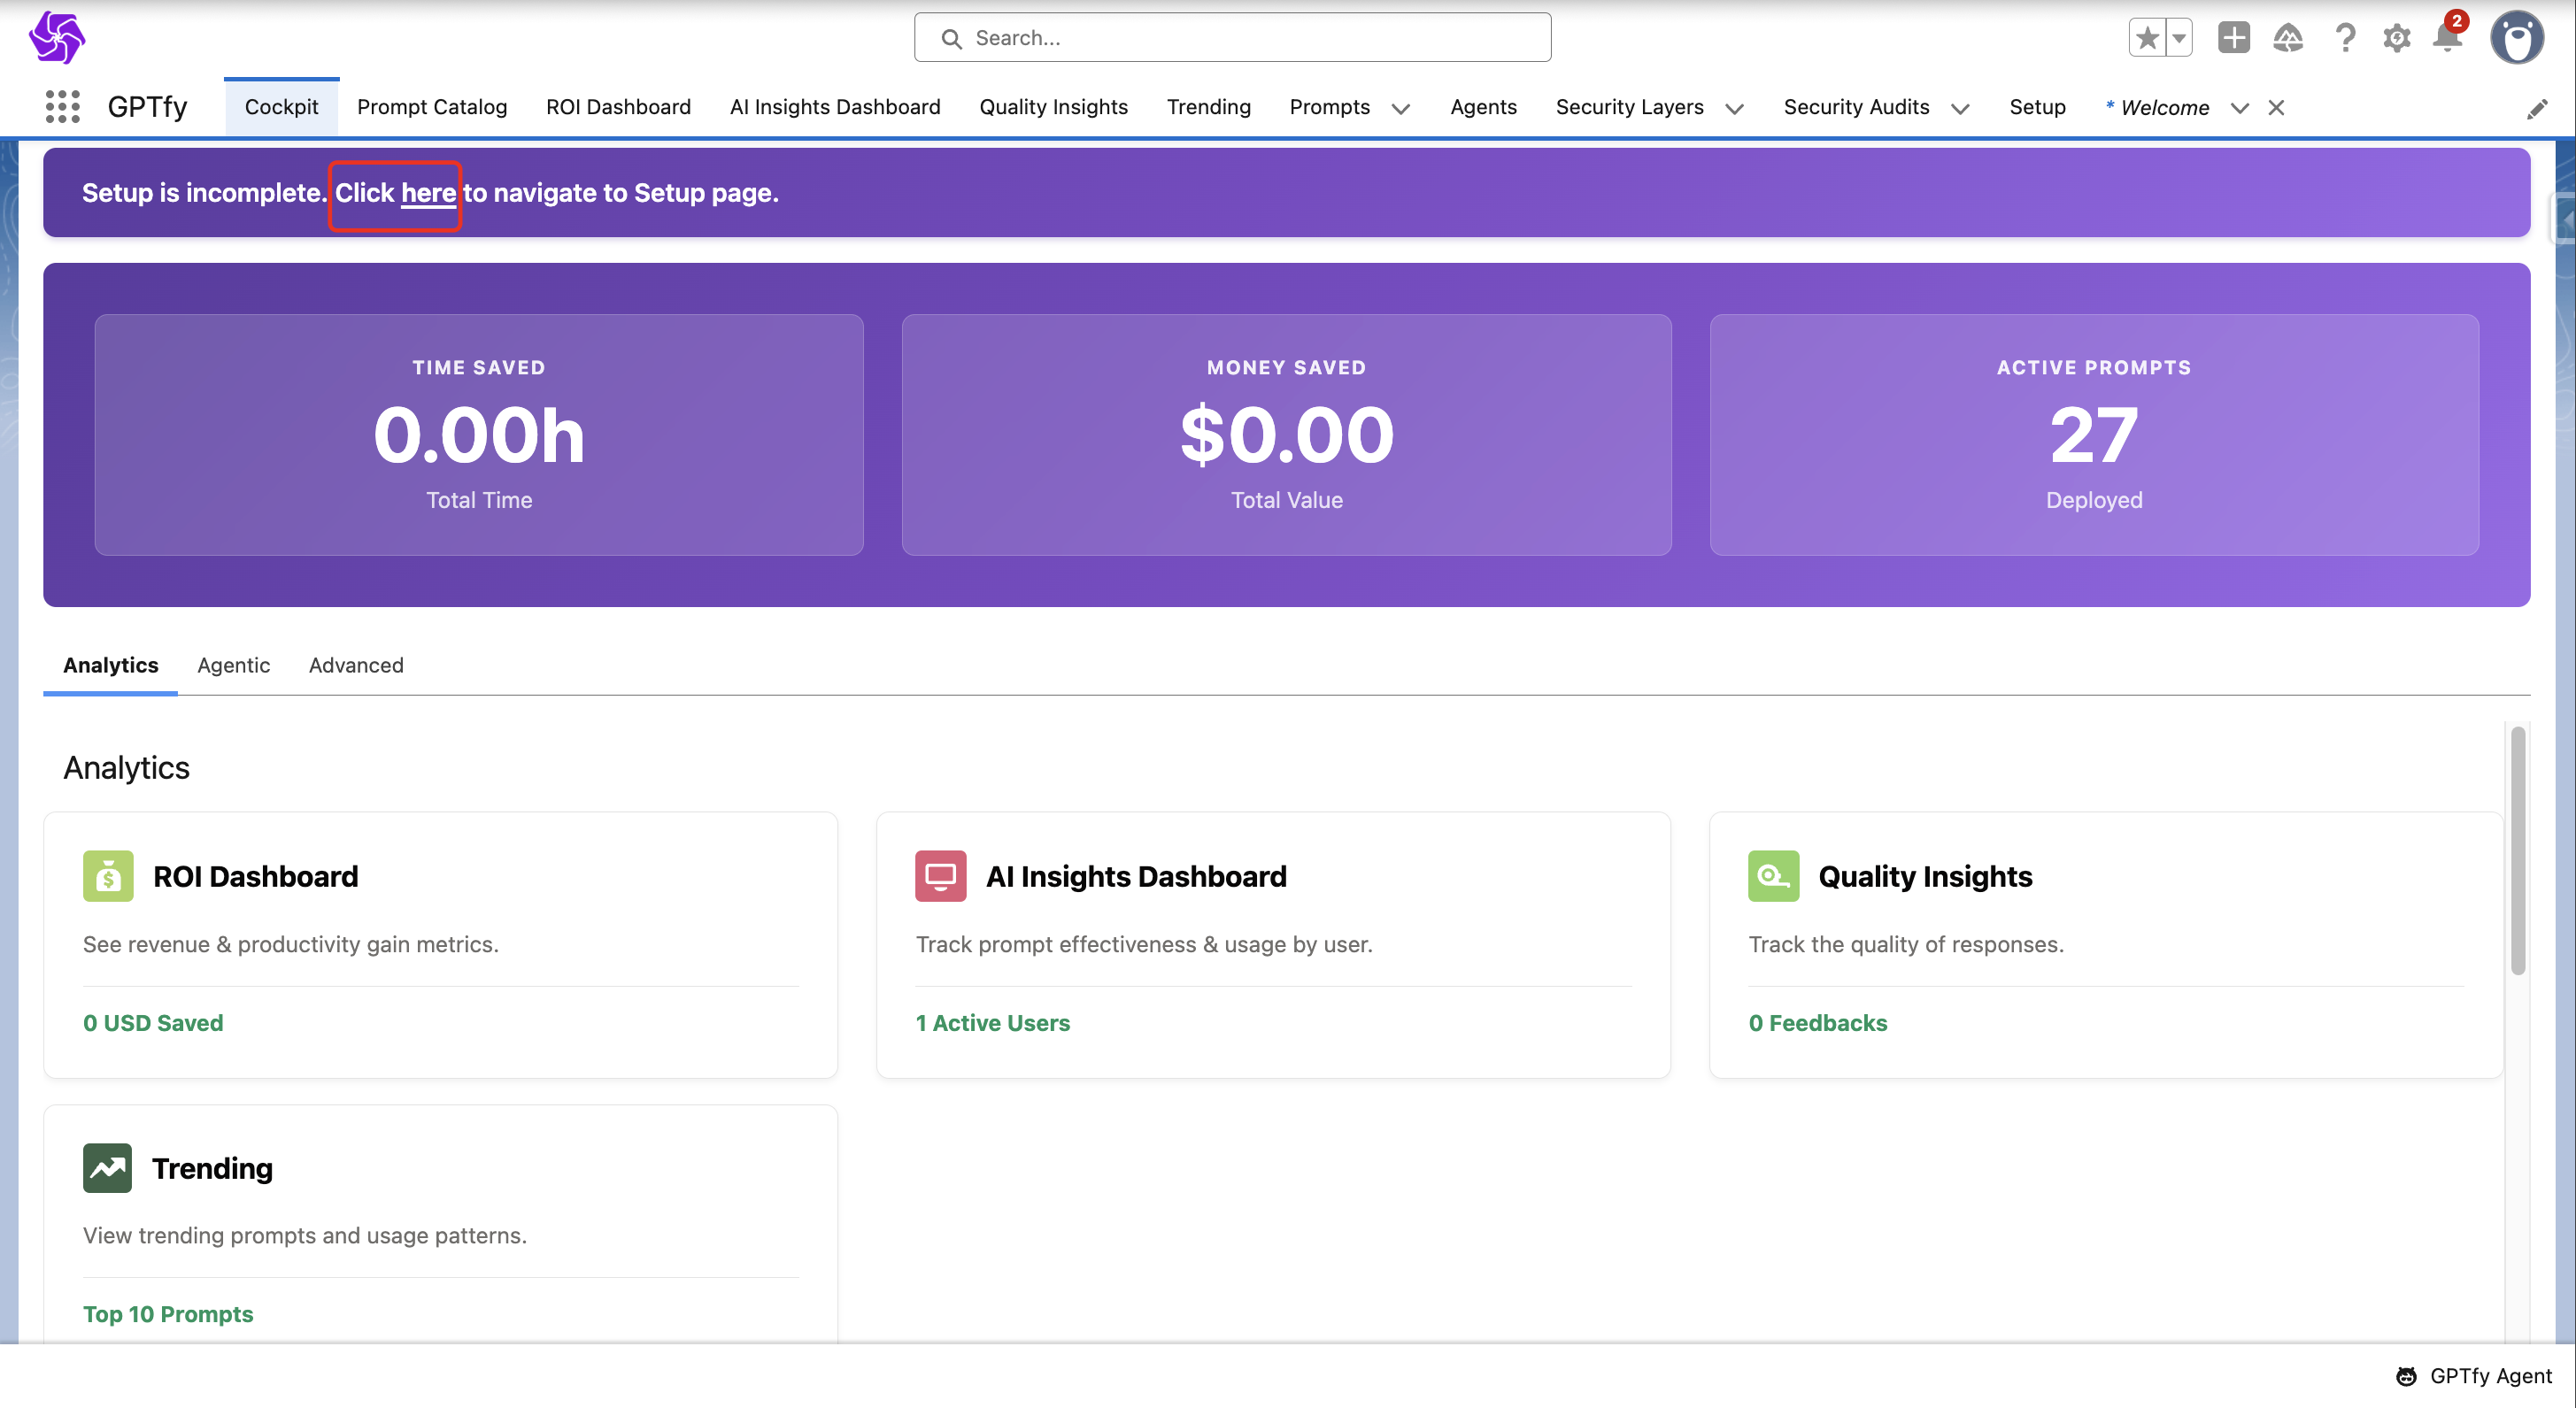
Task: Open the user profile avatar
Action: point(2516,38)
